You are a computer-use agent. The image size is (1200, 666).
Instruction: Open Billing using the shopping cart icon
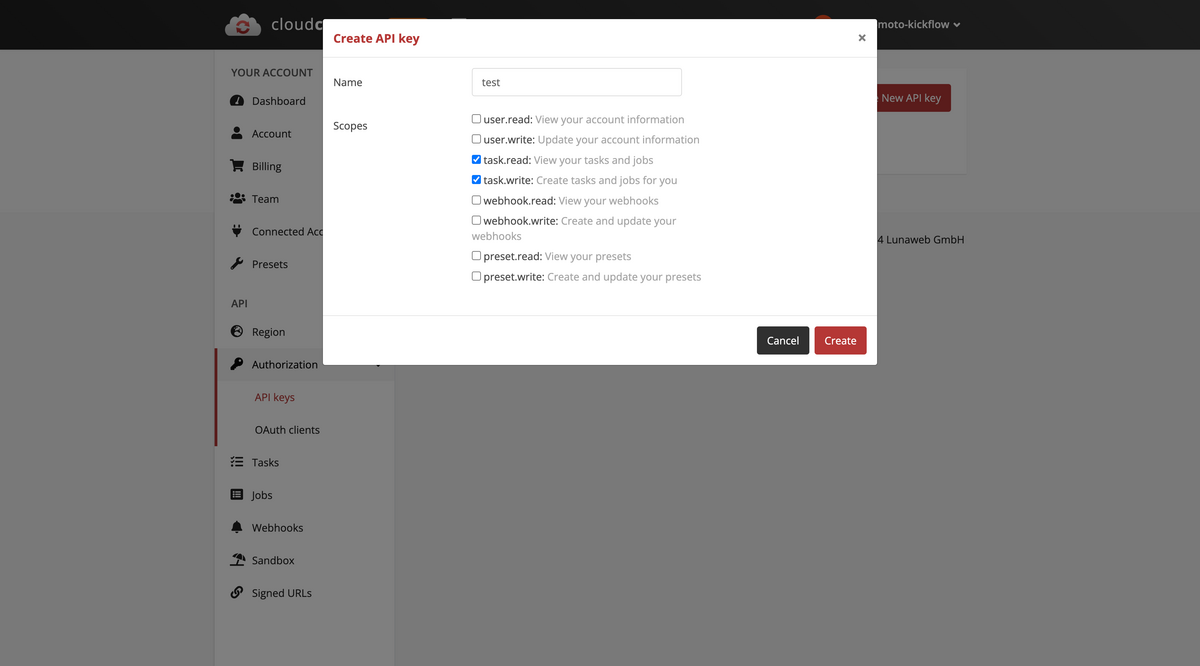[x=236, y=166]
